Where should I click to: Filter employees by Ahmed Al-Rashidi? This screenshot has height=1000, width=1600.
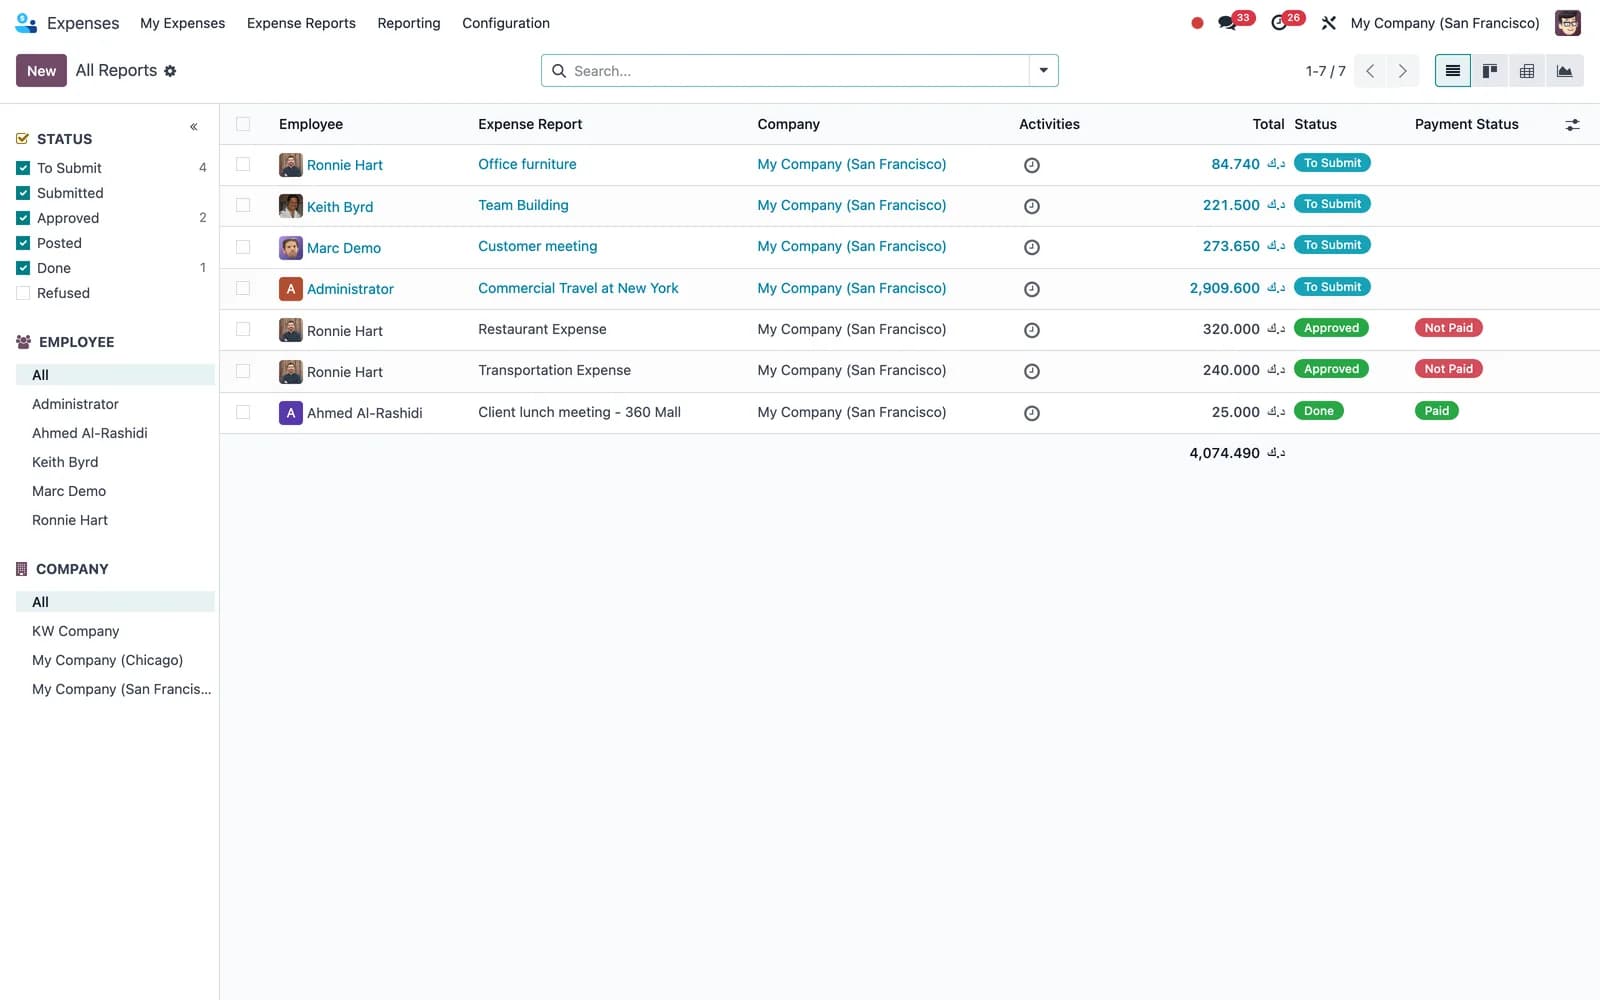pyautogui.click(x=90, y=433)
